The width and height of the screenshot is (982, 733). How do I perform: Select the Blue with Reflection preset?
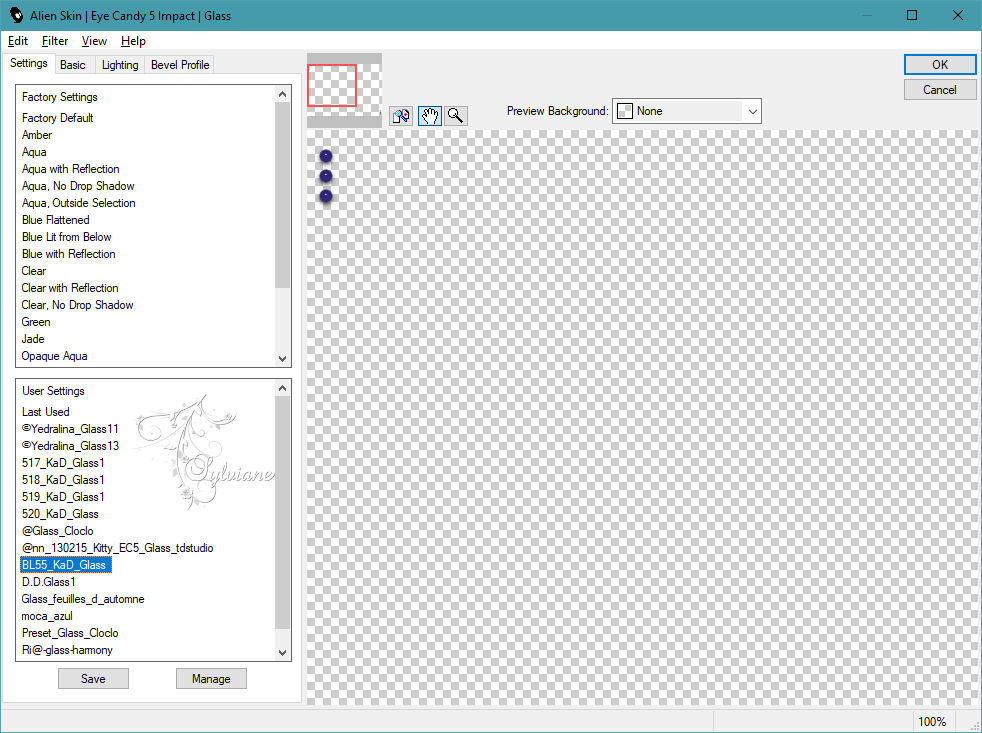click(69, 254)
